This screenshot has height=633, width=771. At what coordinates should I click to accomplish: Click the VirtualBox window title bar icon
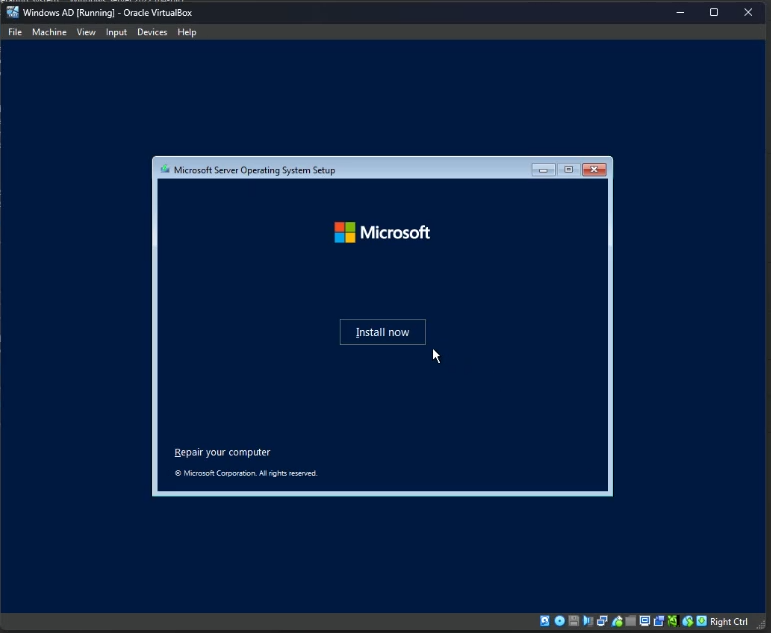pos(12,12)
